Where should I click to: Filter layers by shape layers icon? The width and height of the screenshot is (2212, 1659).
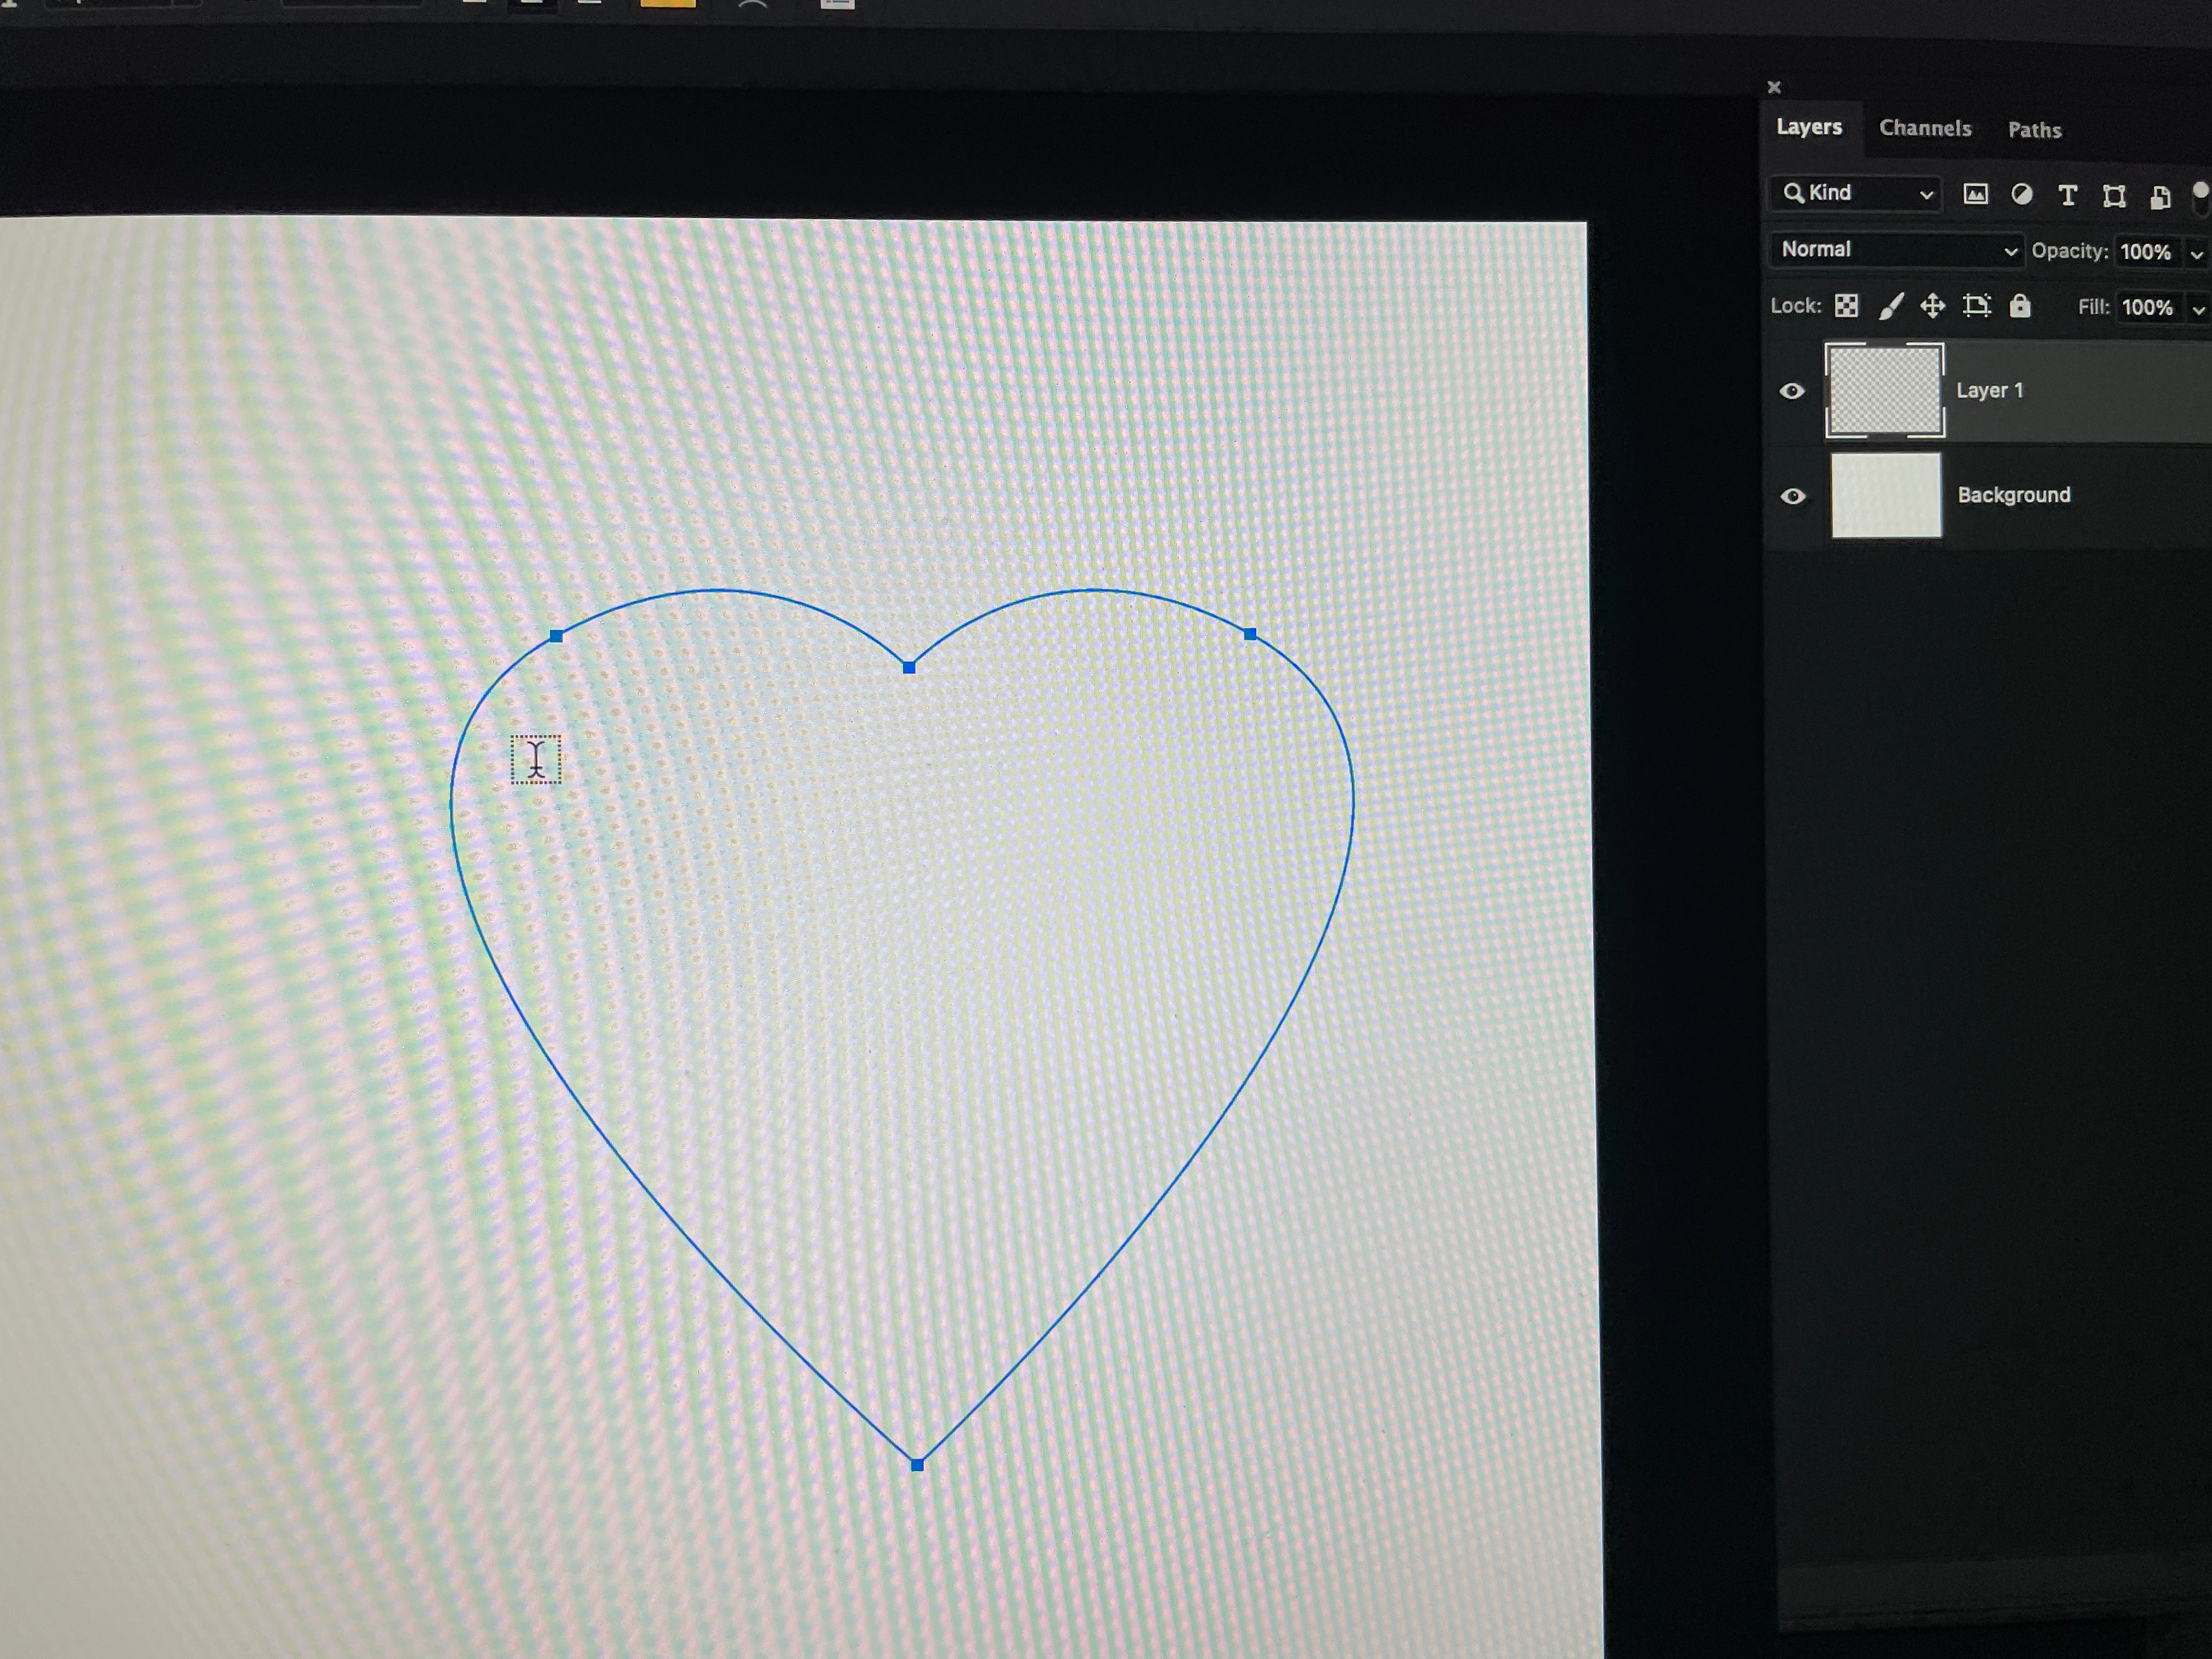[x=2113, y=196]
